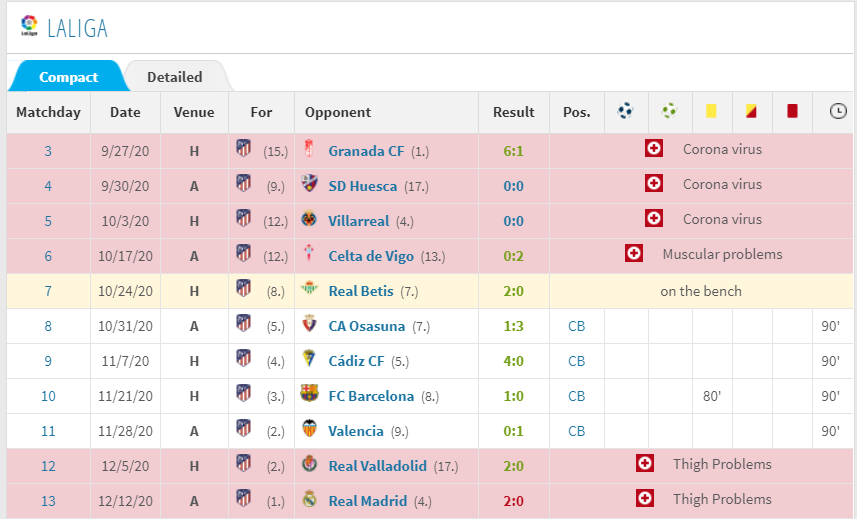Click the injury cross icon in Granada row

tap(654, 149)
